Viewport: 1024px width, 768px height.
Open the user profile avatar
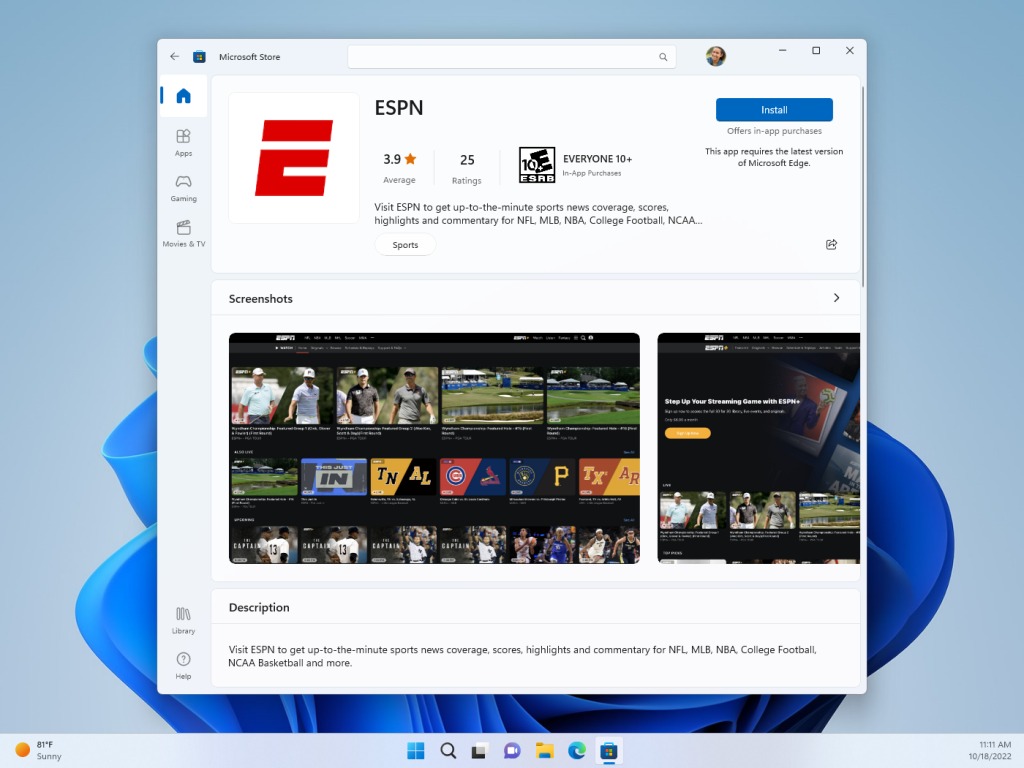pyautogui.click(x=715, y=57)
